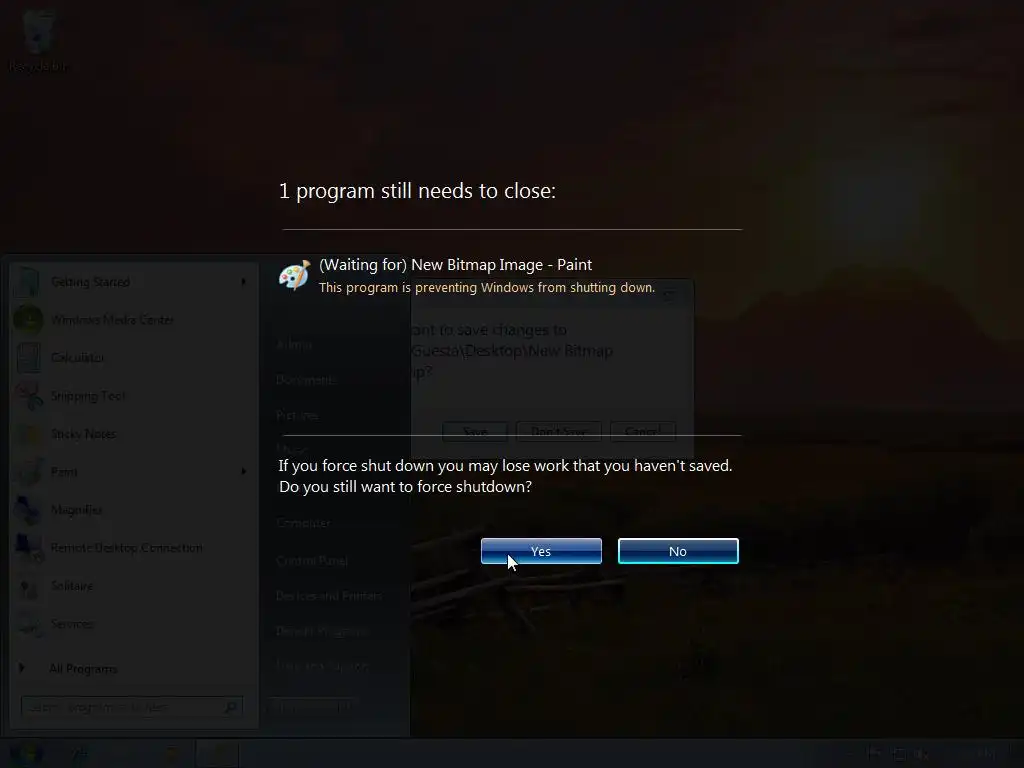
Task: Open Documents in the Start menu right pane
Action: point(306,379)
